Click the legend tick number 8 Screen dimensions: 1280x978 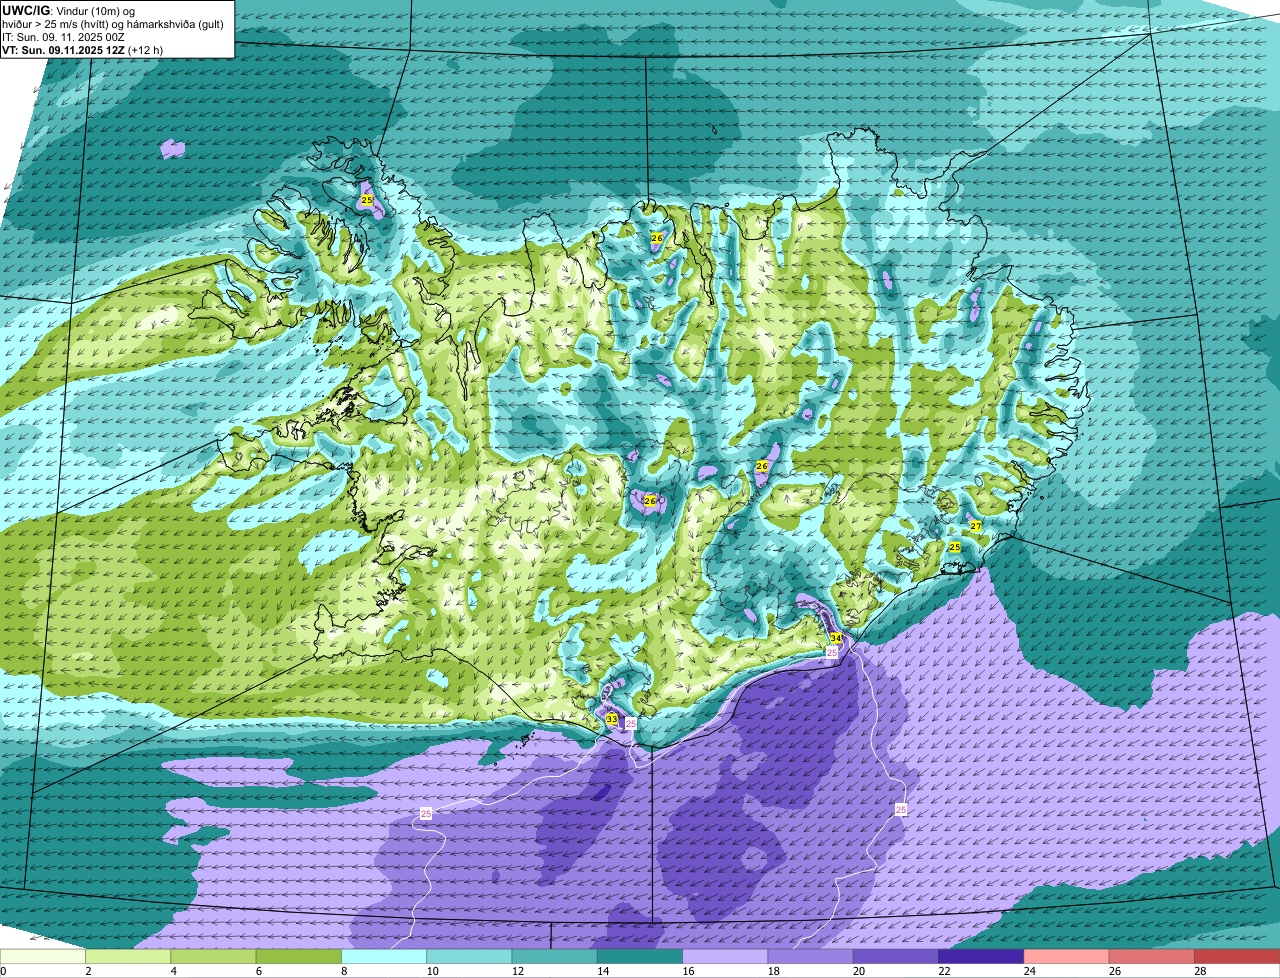[343, 971]
